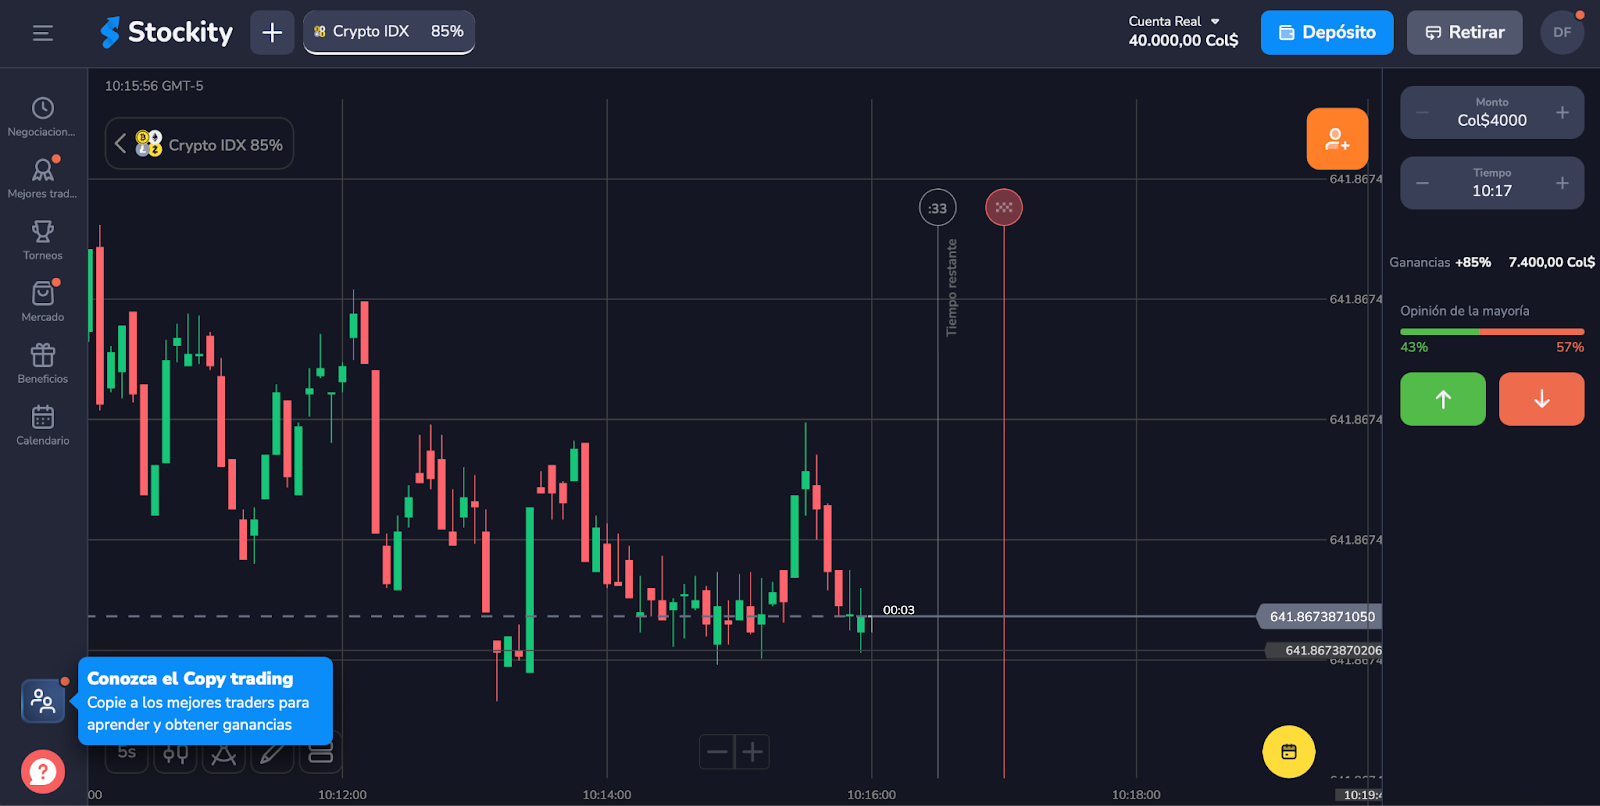Click the orange copy-trader icon on chart

[x=1337, y=139]
